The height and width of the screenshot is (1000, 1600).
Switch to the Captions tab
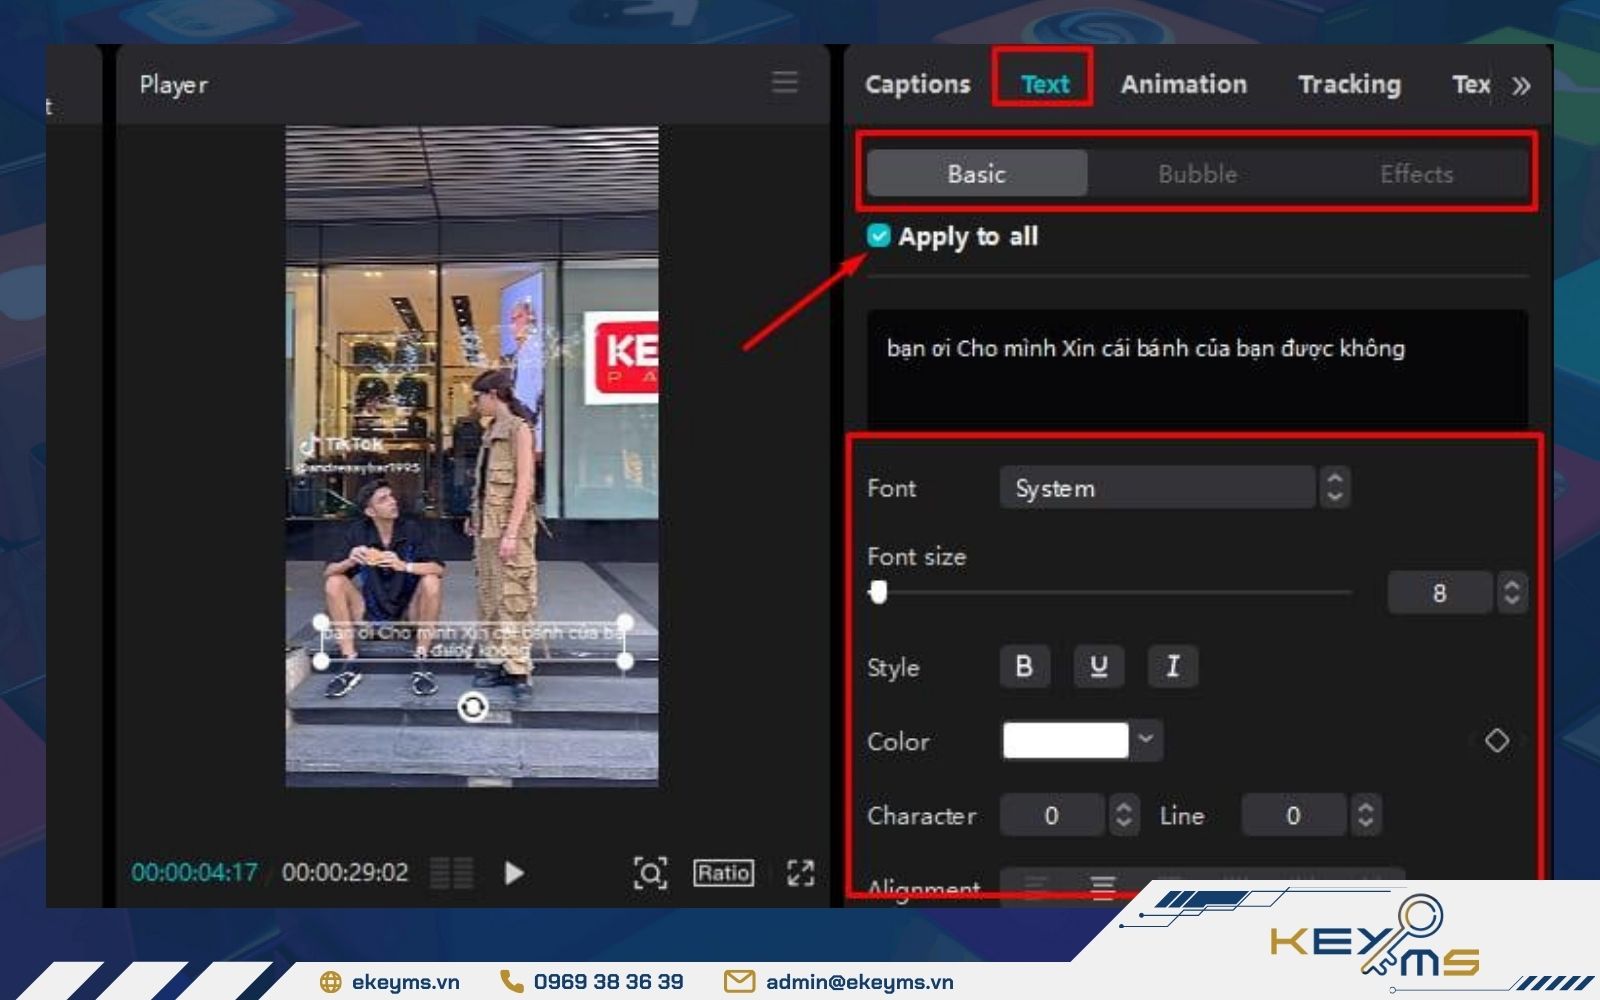(x=917, y=85)
